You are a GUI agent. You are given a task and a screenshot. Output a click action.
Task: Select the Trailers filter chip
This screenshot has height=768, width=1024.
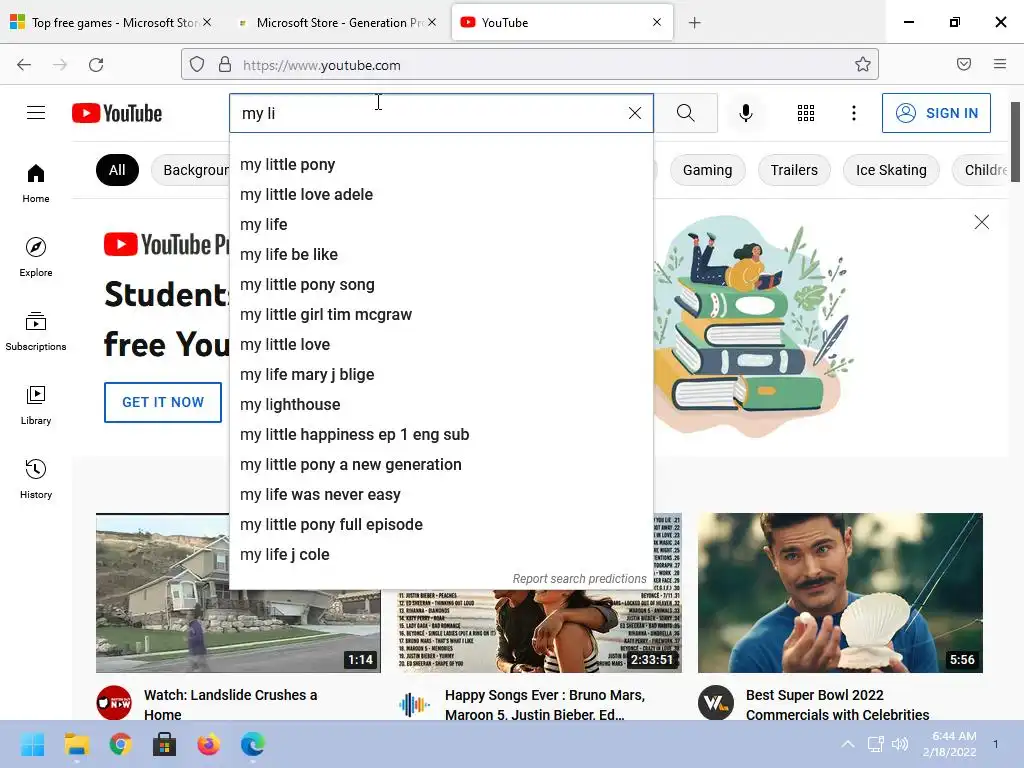point(794,170)
